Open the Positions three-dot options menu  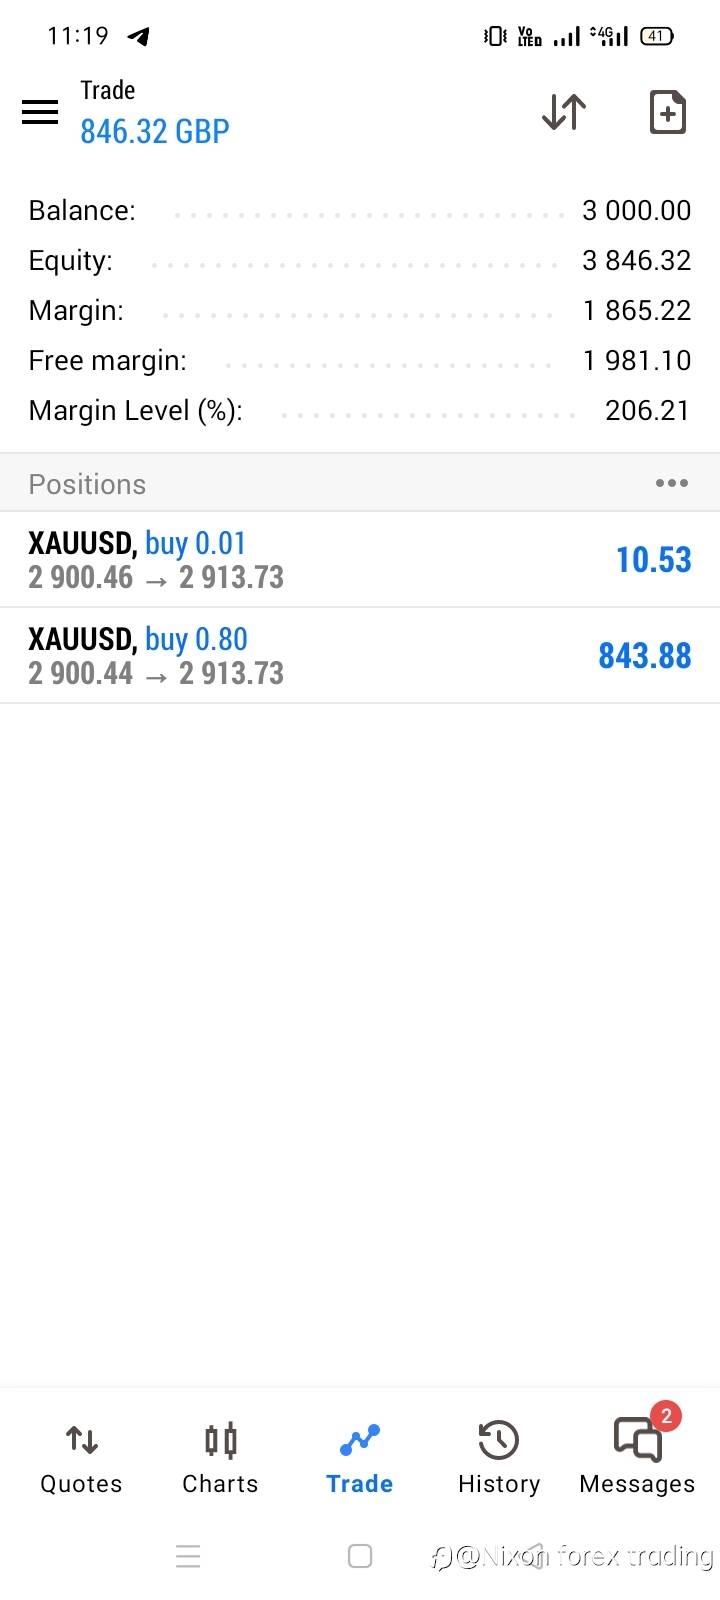[x=671, y=484]
